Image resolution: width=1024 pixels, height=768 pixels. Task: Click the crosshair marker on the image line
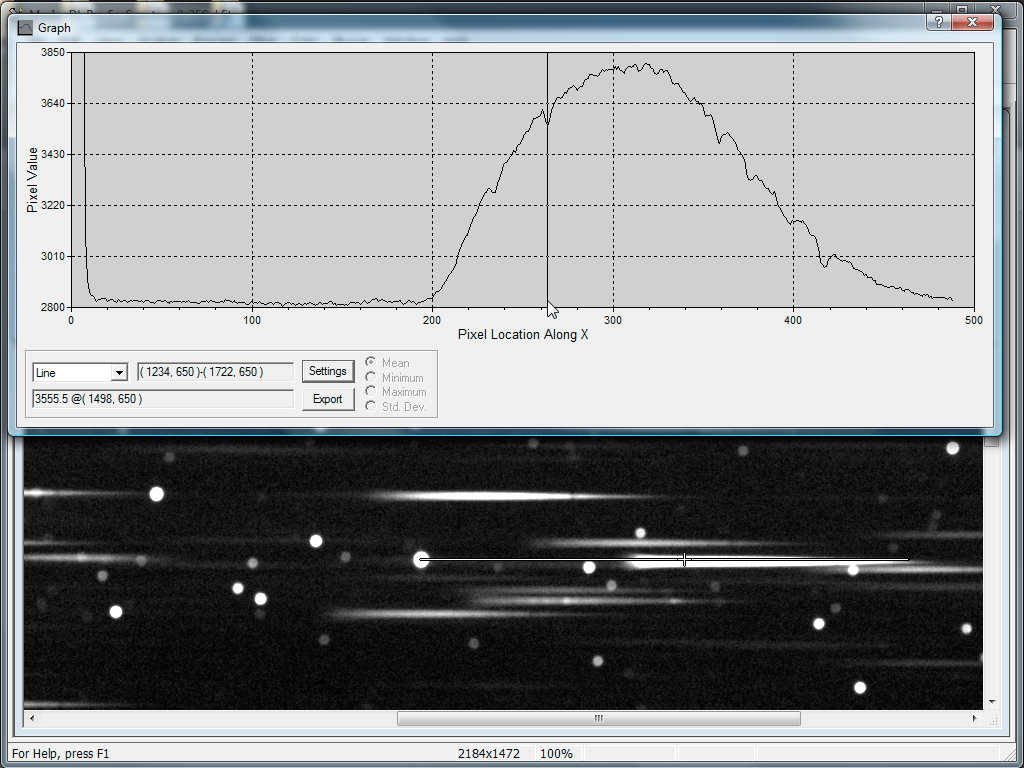(x=684, y=560)
